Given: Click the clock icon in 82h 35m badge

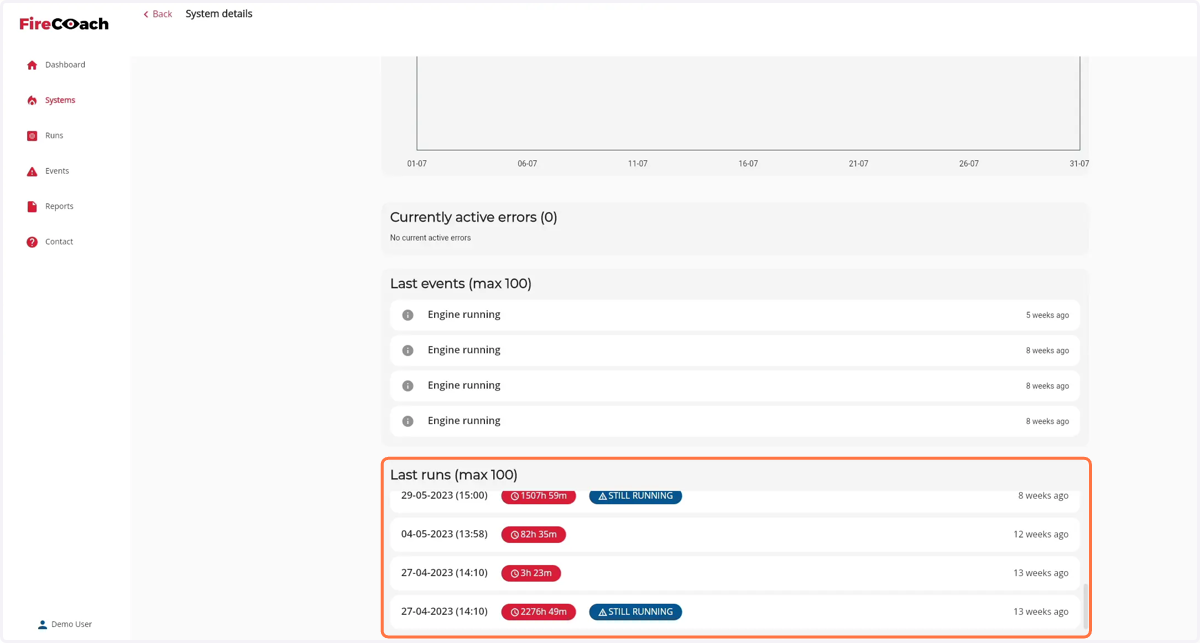Looking at the screenshot, I should coord(515,535).
